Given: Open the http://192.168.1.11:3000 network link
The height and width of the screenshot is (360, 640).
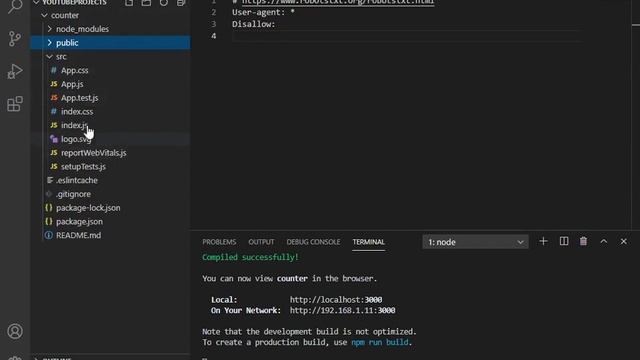Looking at the screenshot, I should tap(342, 310).
